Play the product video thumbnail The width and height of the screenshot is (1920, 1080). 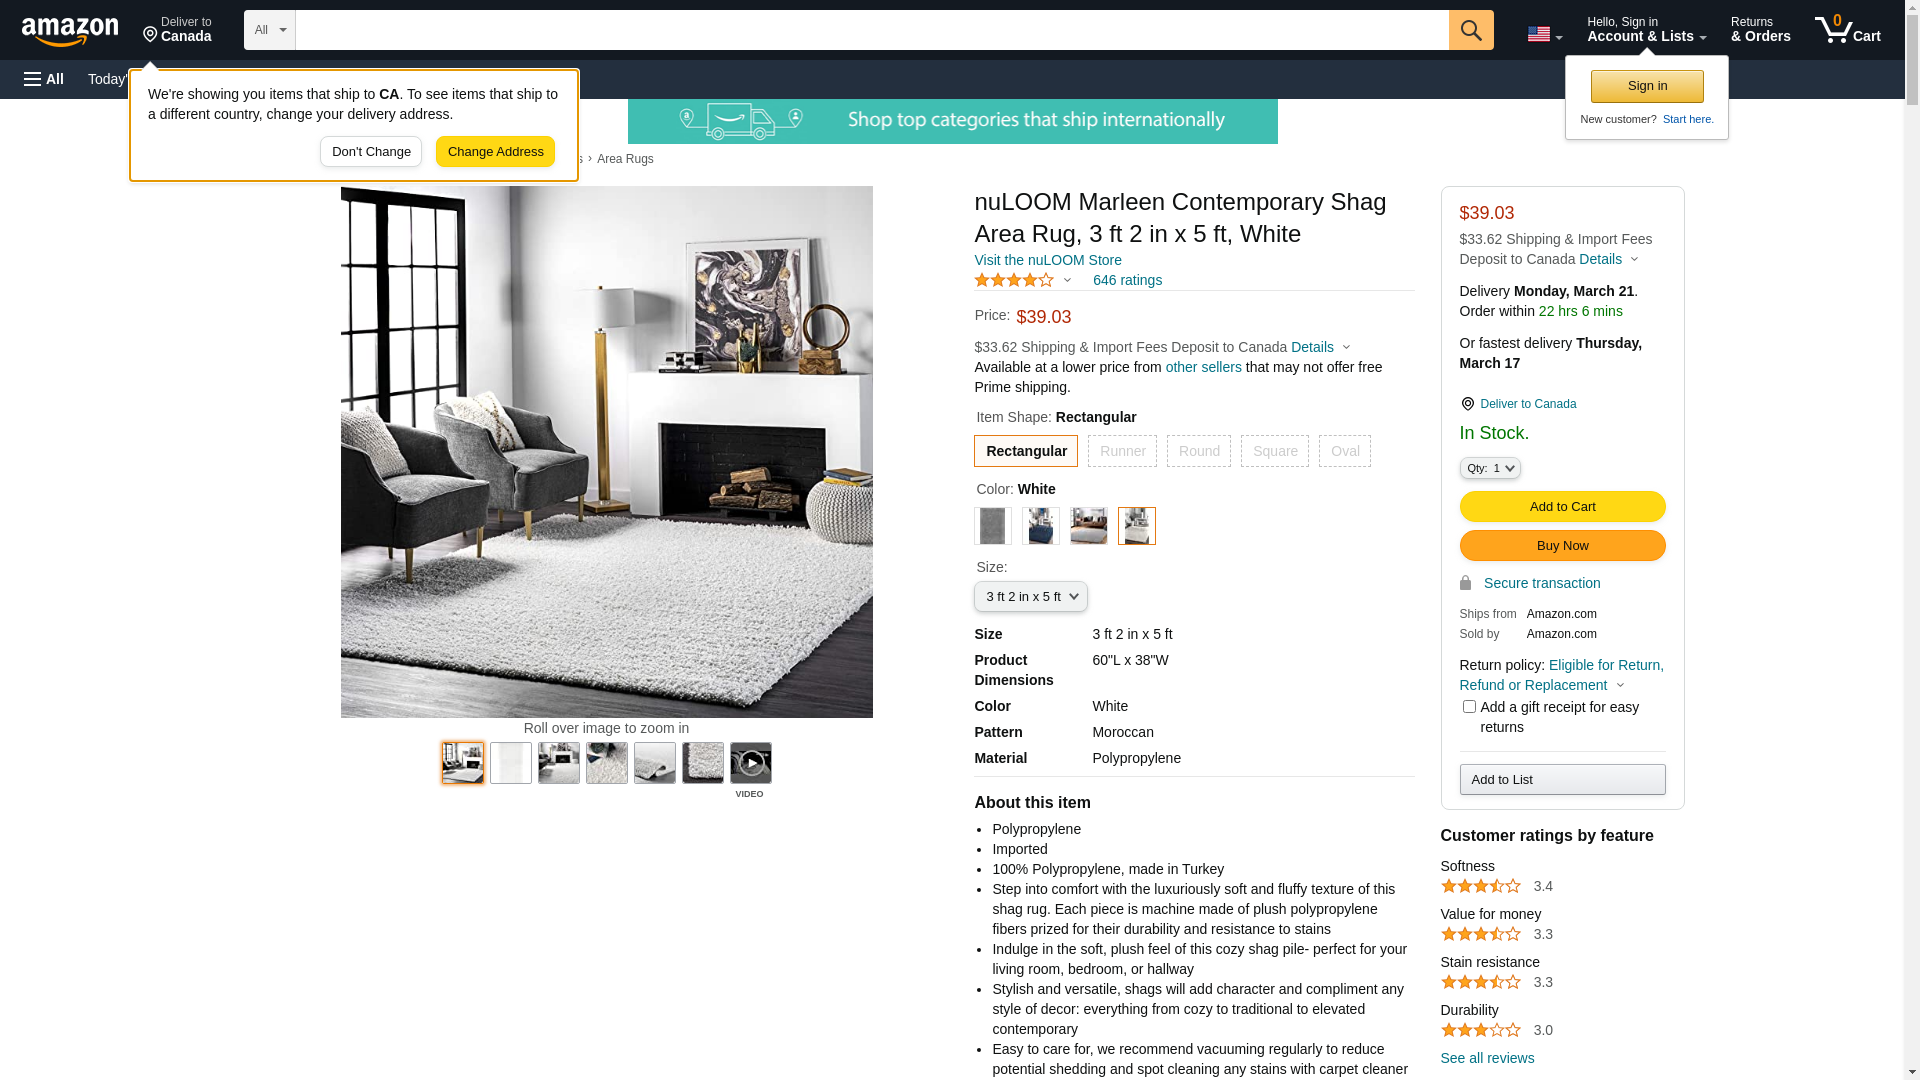pos(750,763)
